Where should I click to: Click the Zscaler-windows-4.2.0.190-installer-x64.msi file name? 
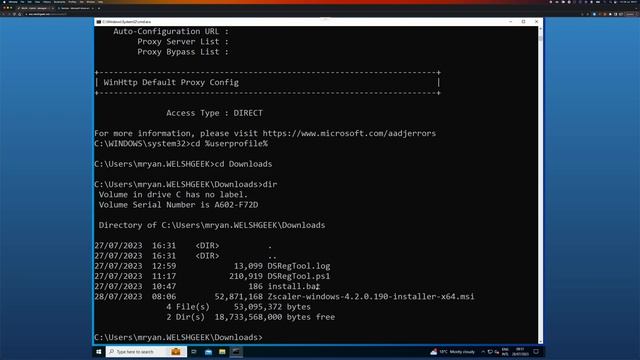pyautogui.click(x=371, y=297)
